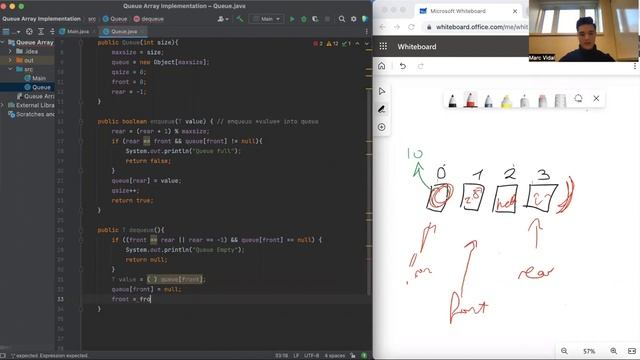The width and height of the screenshot is (640, 360).
Task: Select the yellow highlighter
Action: tap(506, 100)
